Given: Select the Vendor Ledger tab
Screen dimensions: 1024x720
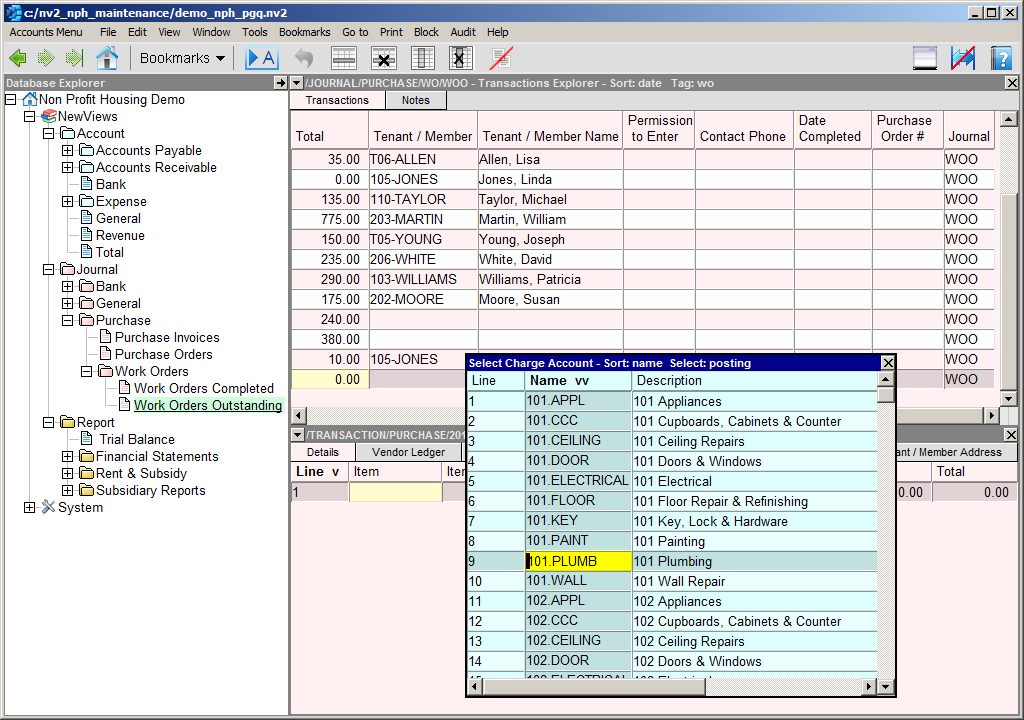Looking at the screenshot, I should pyautogui.click(x=408, y=452).
